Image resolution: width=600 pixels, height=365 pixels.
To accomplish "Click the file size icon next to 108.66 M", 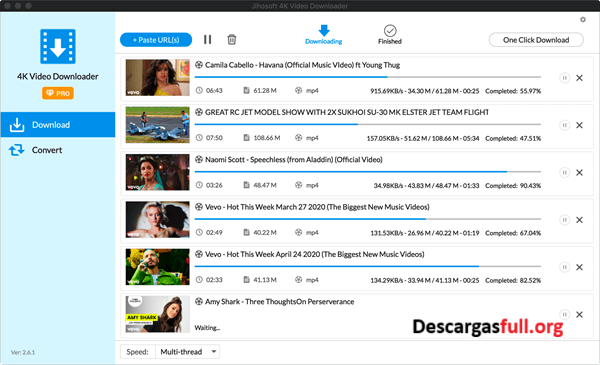I will click(x=246, y=138).
